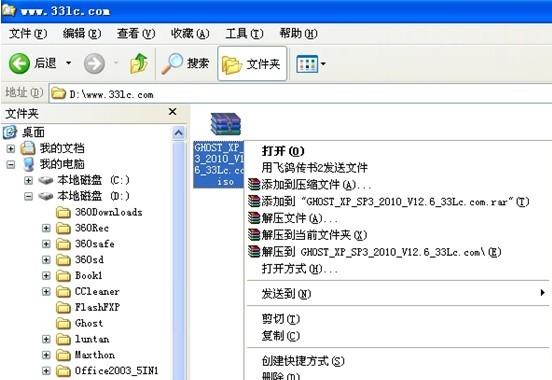Viewport: 552px width, 380px height.
Task: Select the 360Downloads folder
Action: [99, 212]
